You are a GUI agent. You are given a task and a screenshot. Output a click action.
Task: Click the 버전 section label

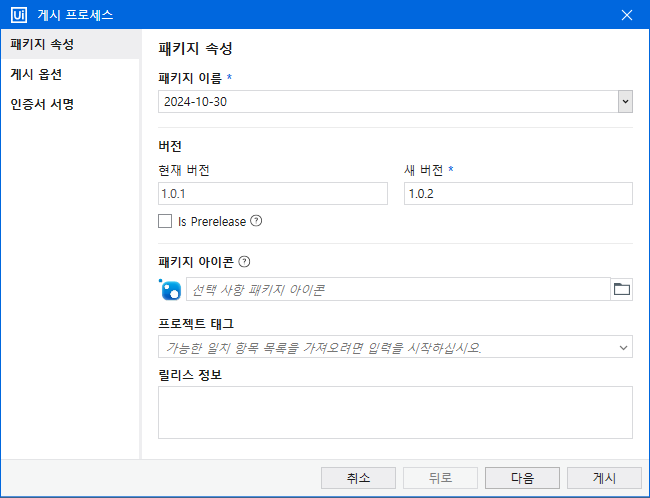(x=170, y=146)
